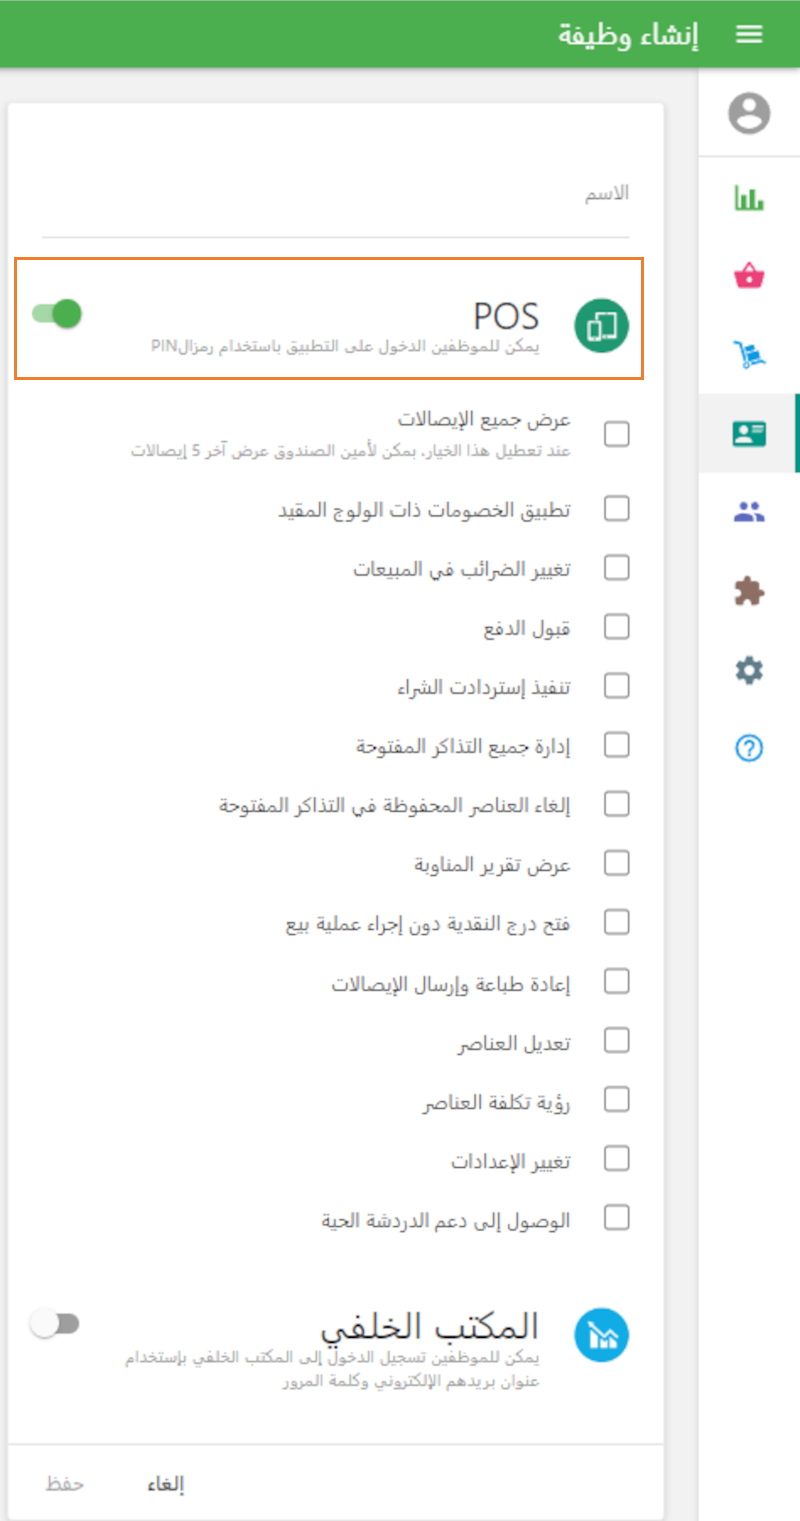Image resolution: width=800 pixels, height=1521 pixels.
Task: Enable قبول الدفع permission checkbox
Action: coord(617,627)
